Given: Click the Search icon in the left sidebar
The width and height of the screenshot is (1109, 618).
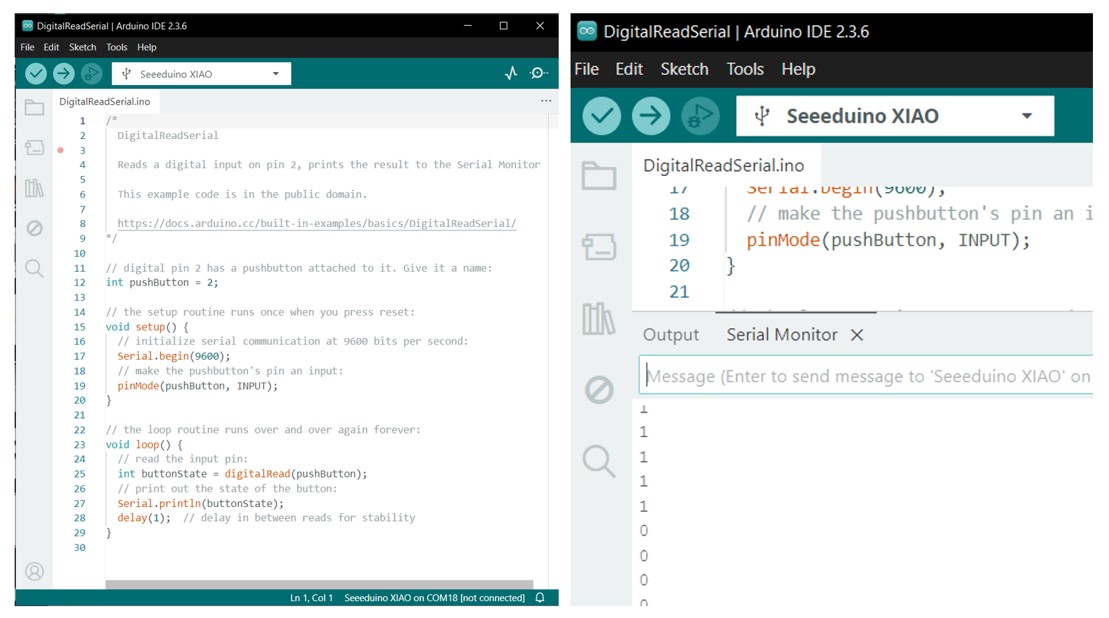Looking at the screenshot, I should tap(34, 268).
